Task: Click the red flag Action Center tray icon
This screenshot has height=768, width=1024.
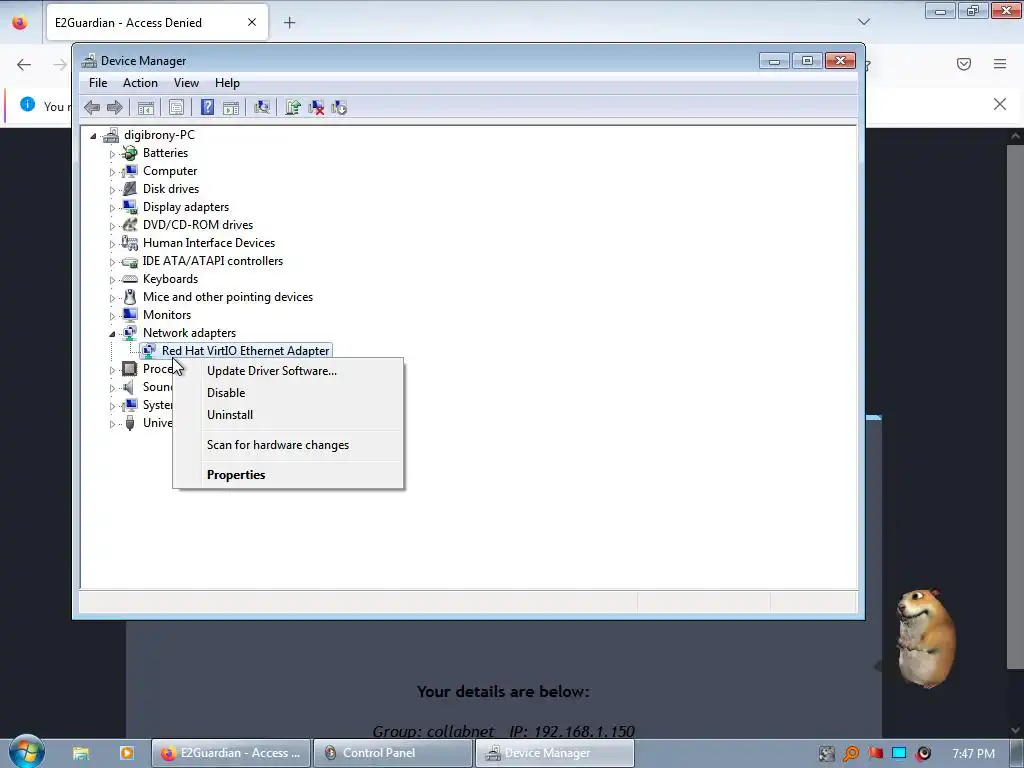Action: (875, 754)
